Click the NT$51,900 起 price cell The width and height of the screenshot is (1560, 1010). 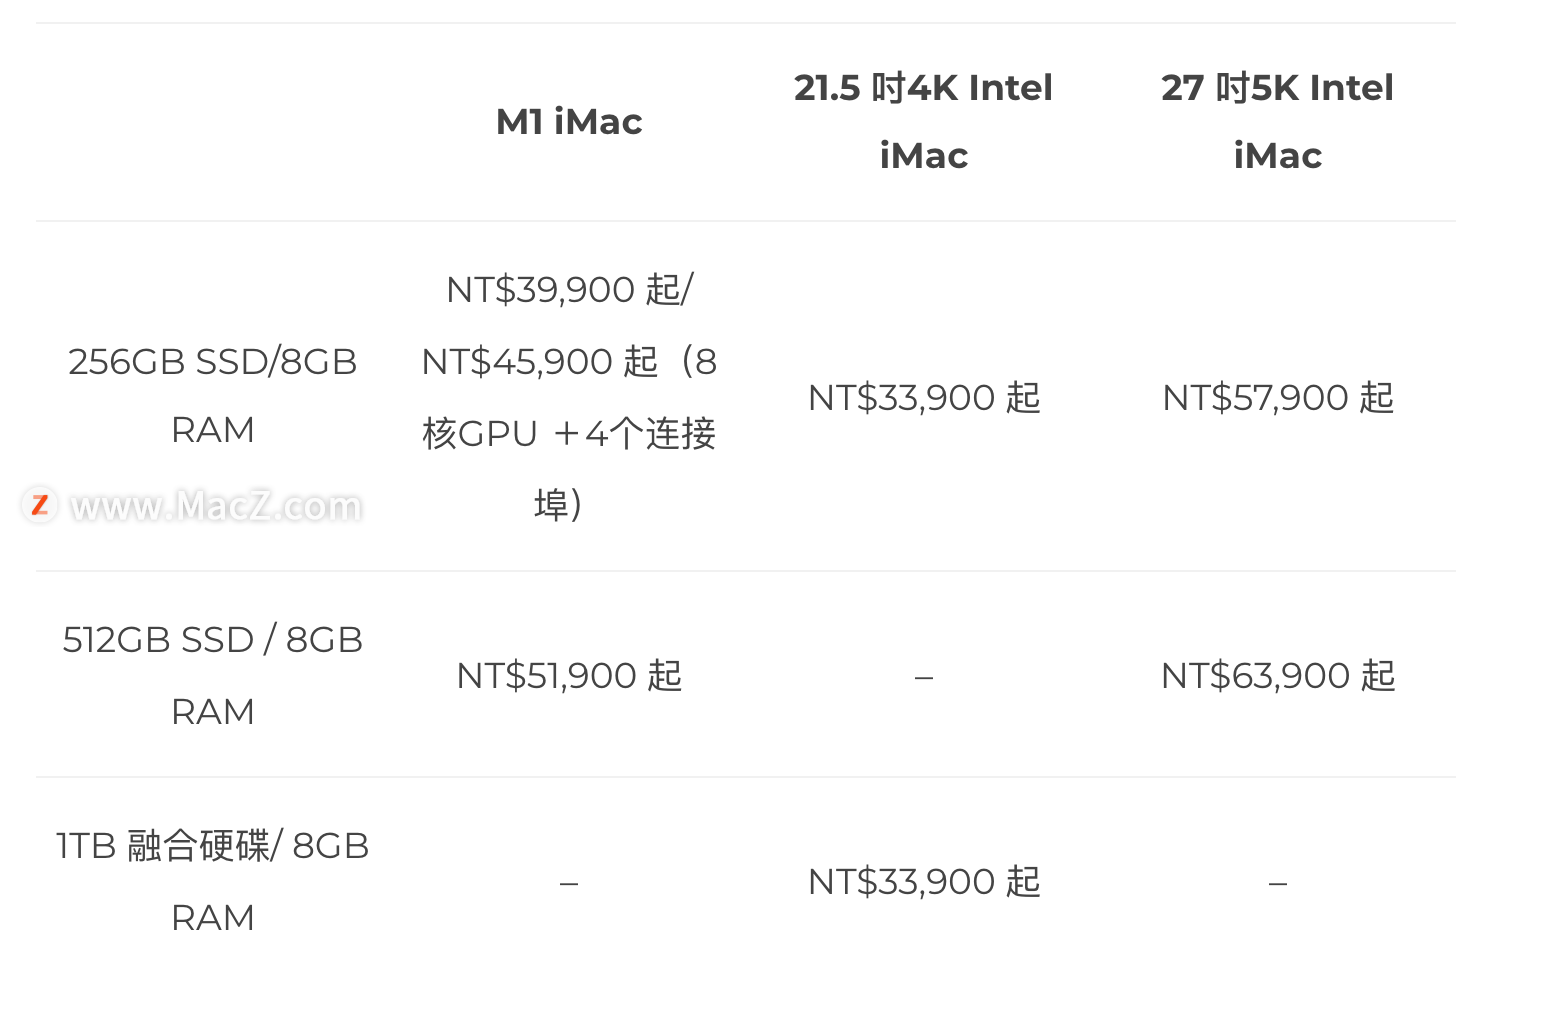(569, 676)
